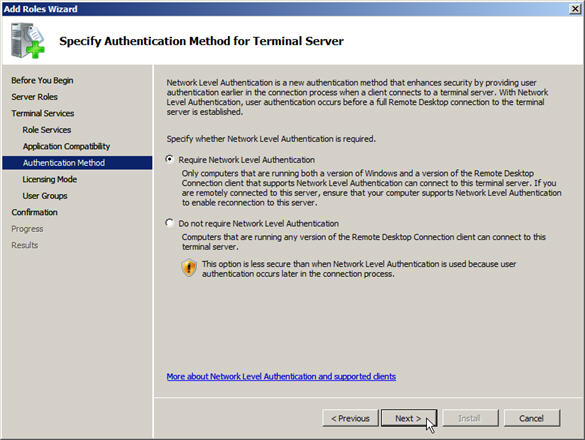Image resolution: width=585 pixels, height=440 pixels.
Task: Select Require Network Level Authentication radio button
Action: pos(170,159)
